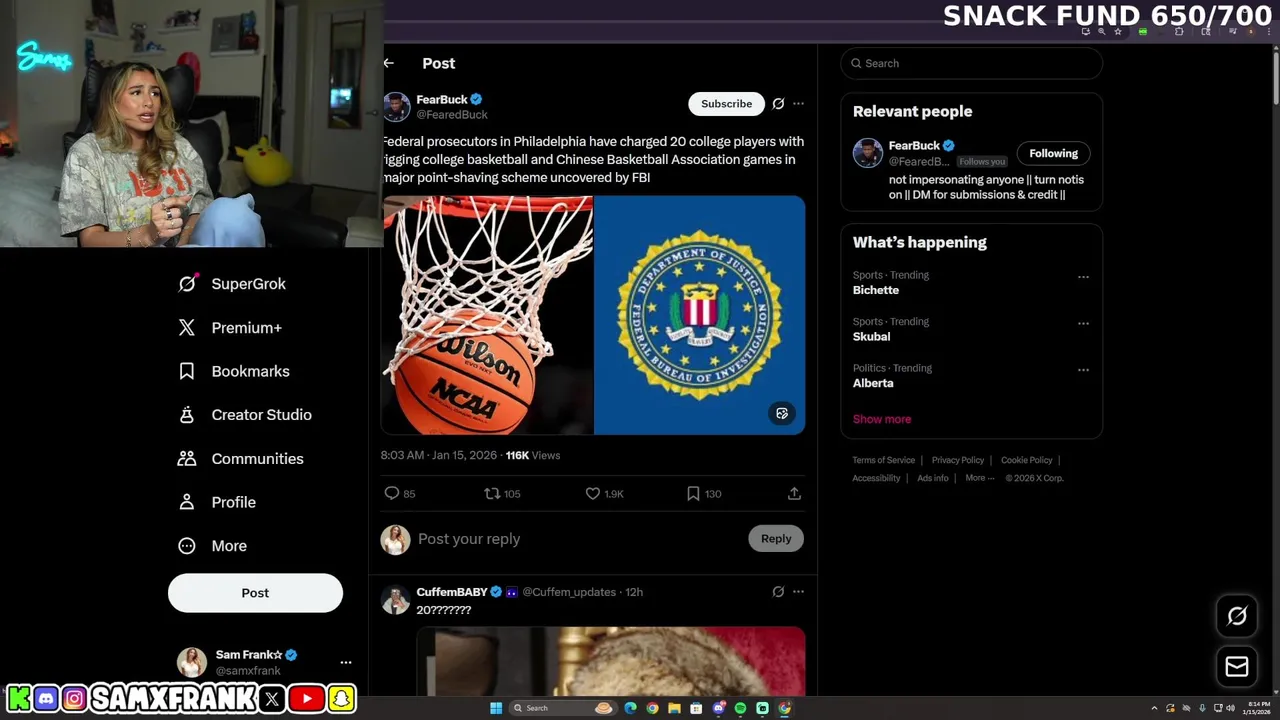Open options dots for Bichette trend
Image resolution: width=1280 pixels, height=720 pixels.
coord(1083,277)
